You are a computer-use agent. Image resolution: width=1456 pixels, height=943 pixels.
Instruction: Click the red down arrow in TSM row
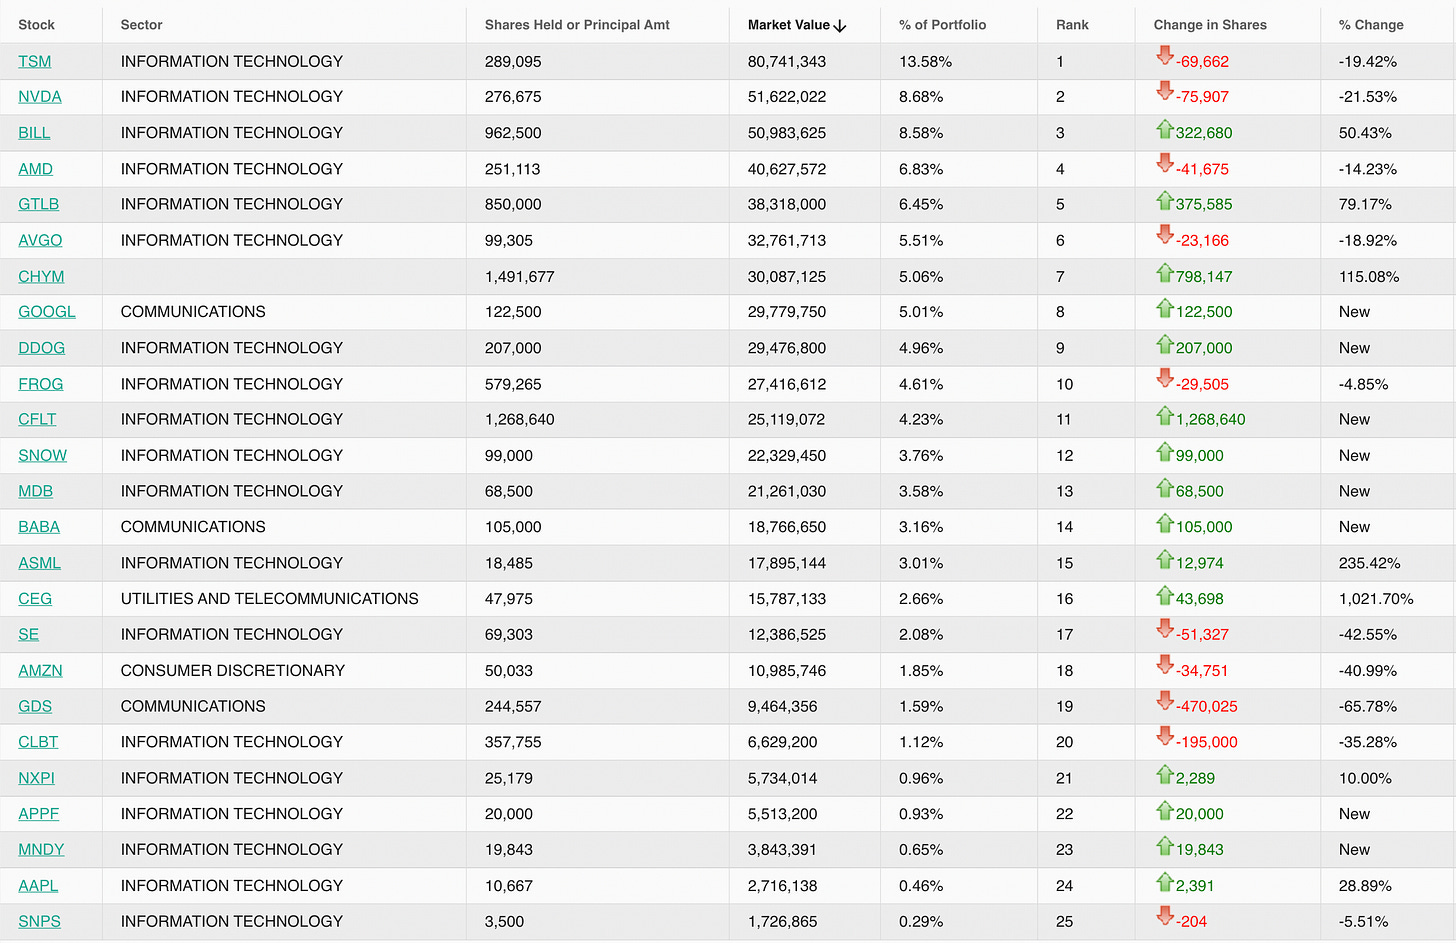tap(1164, 57)
